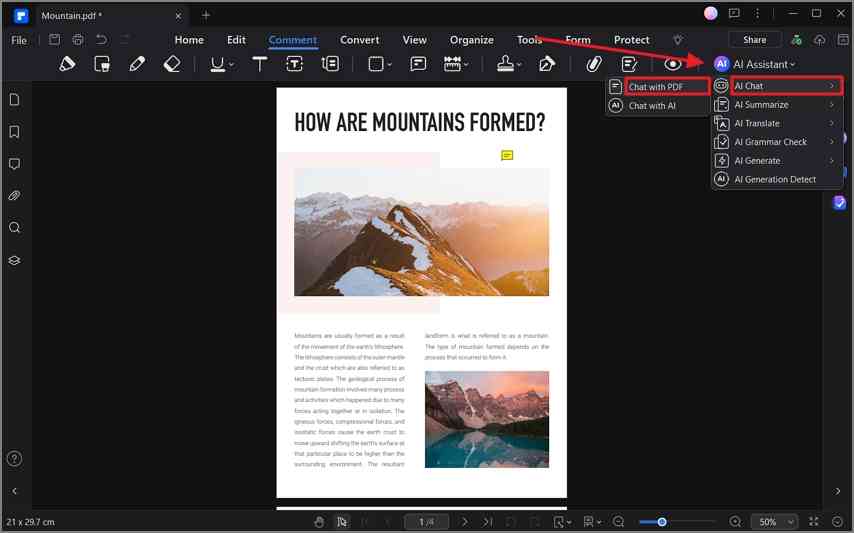The image size is (854, 533).
Task: Click the yellow sticky note on the page
Action: (507, 156)
